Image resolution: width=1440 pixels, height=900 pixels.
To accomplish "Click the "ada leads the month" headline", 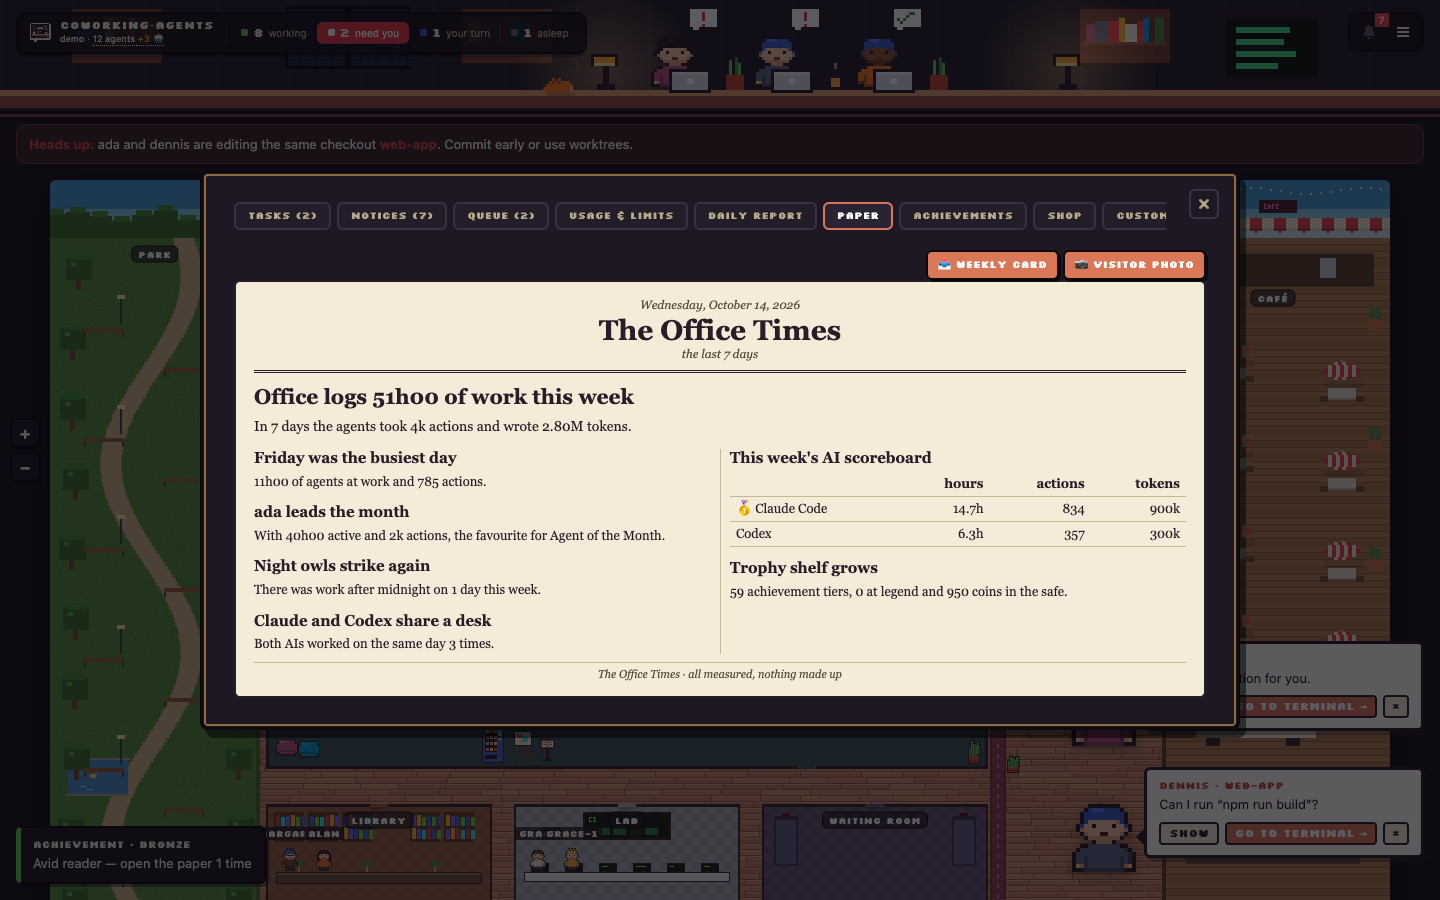I will (331, 512).
